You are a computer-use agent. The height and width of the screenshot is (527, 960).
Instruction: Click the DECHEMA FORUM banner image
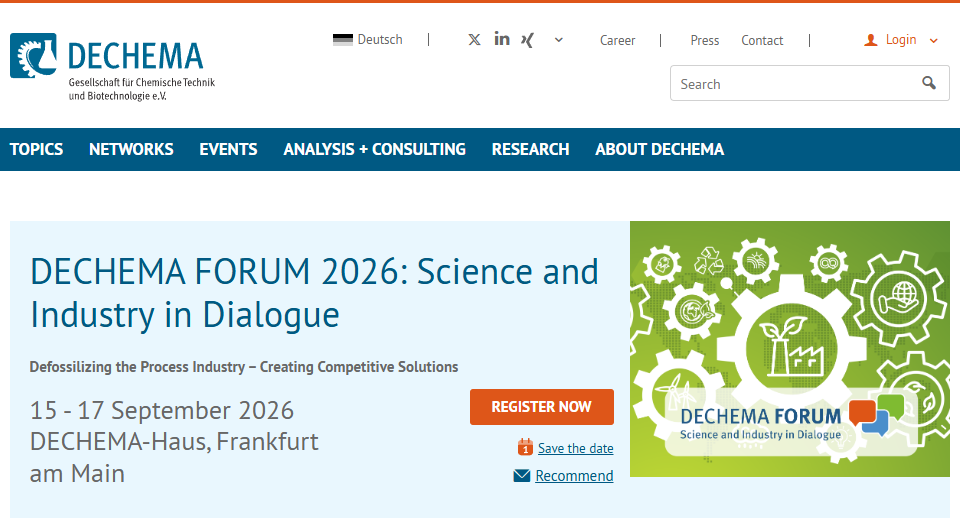tap(790, 349)
